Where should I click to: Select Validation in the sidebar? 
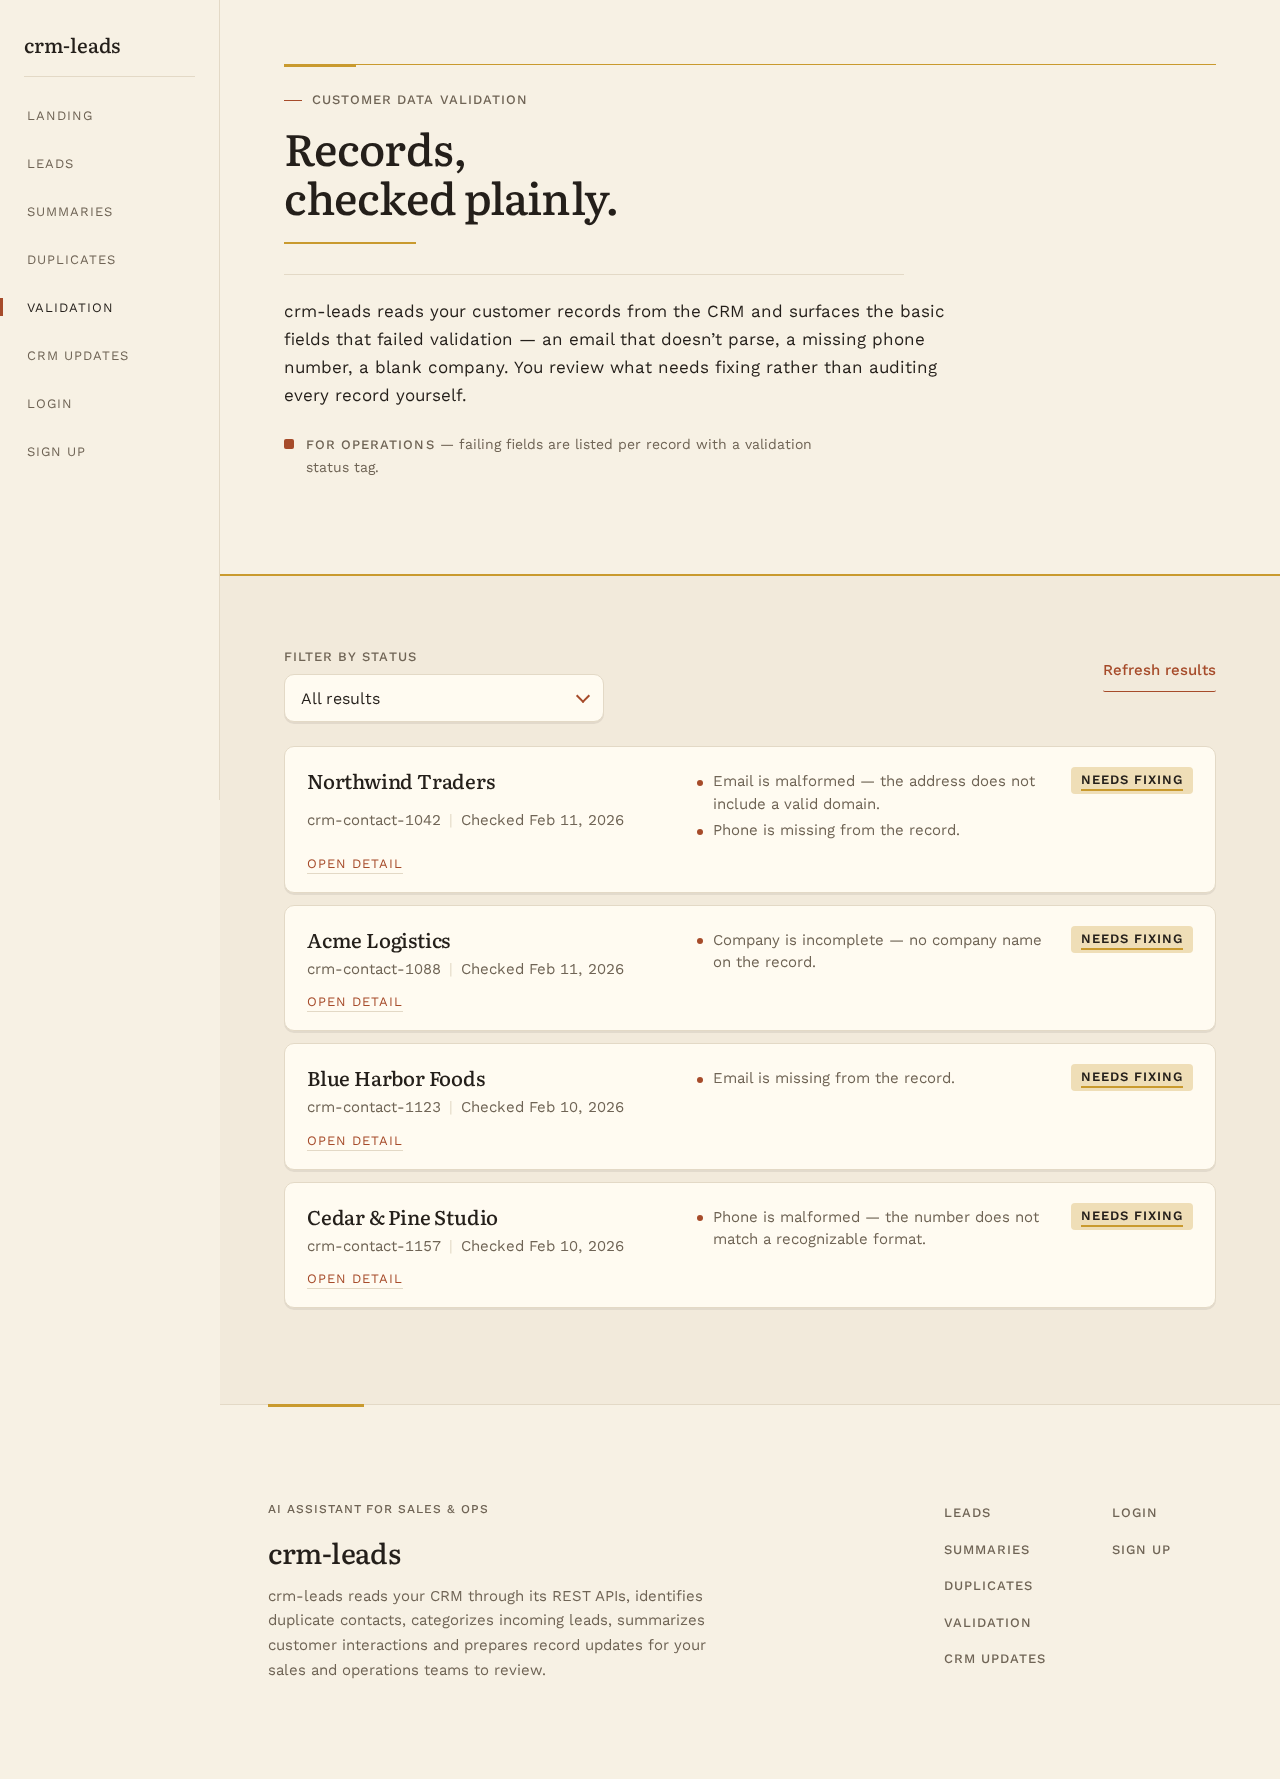tap(70, 308)
